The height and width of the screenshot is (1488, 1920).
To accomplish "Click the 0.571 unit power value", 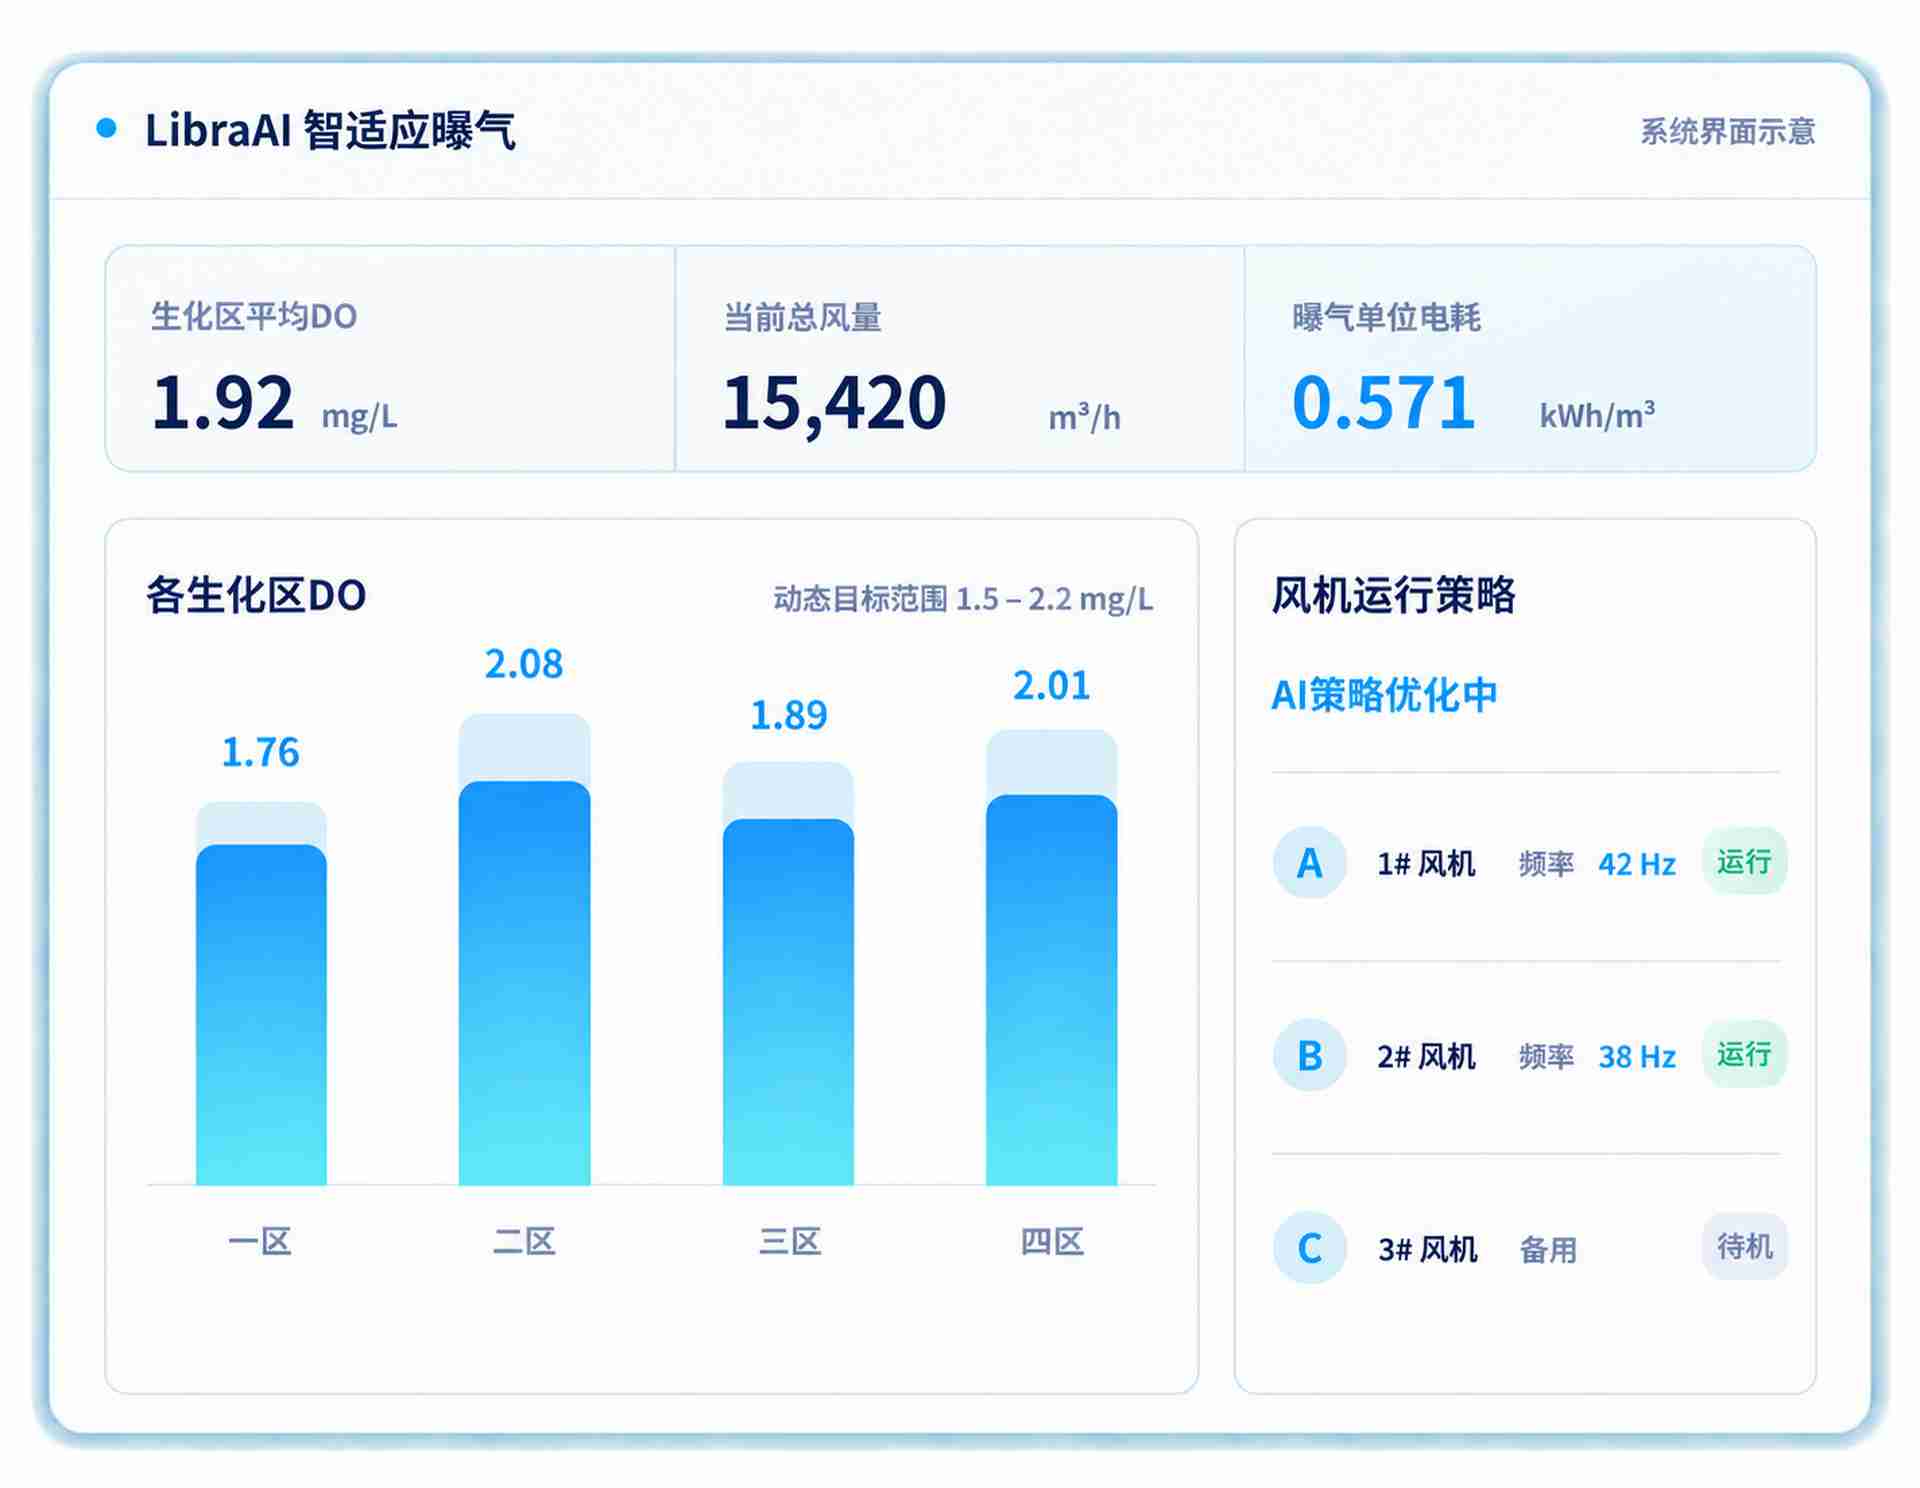I will coord(1383,402).
